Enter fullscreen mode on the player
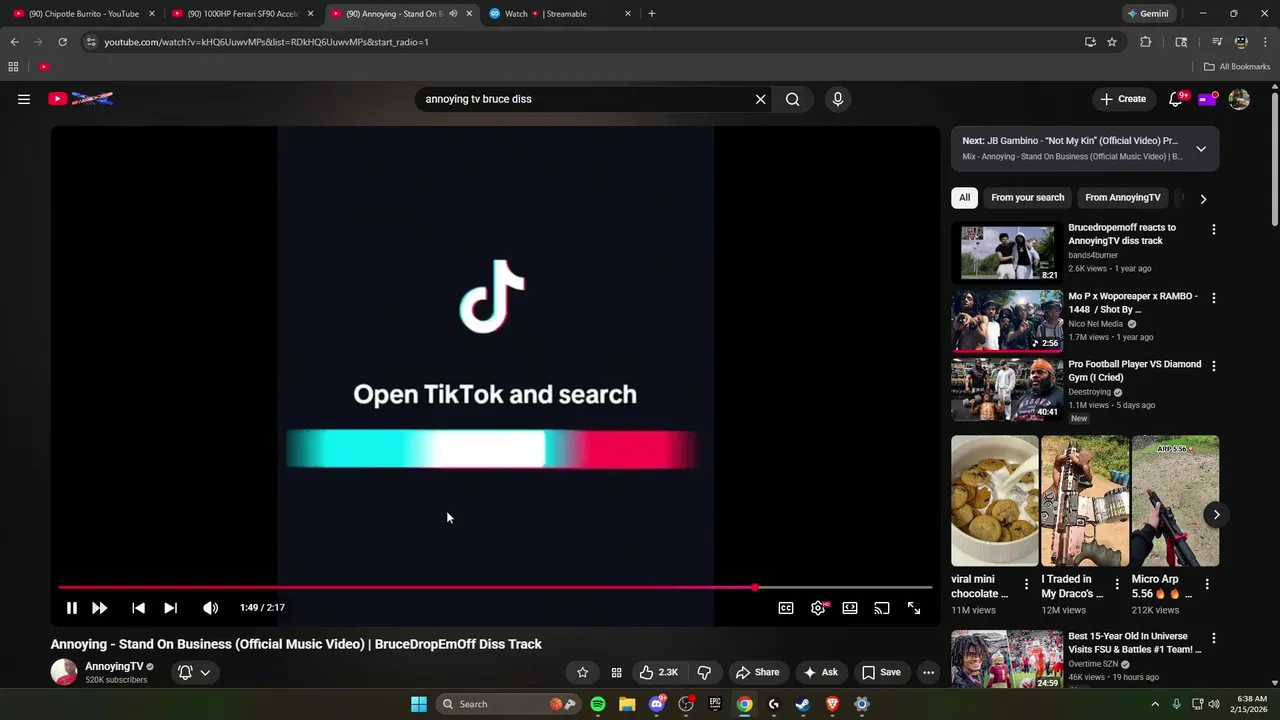This screenshot has height=720, width=1280. (914, 608)
